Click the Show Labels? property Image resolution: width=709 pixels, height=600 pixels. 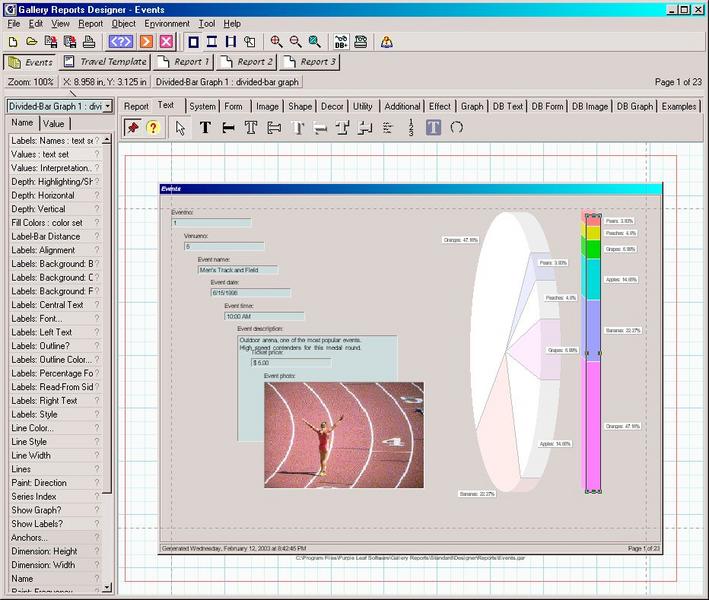pyautogui.click(x=55, y=524)
